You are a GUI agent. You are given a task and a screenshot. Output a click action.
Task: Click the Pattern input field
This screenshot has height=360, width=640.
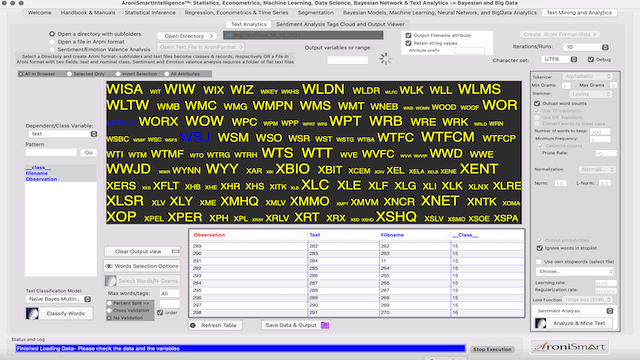[51, 153]
